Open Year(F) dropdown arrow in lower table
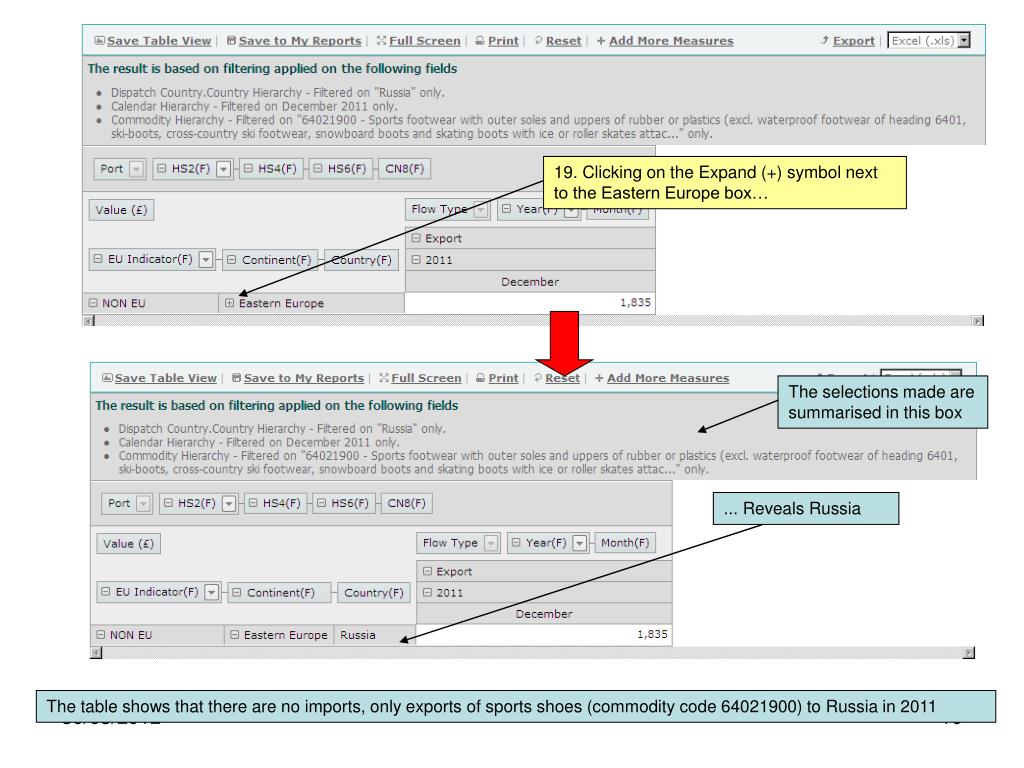This screenshot has height=768, width=1024. coord(579,543)
